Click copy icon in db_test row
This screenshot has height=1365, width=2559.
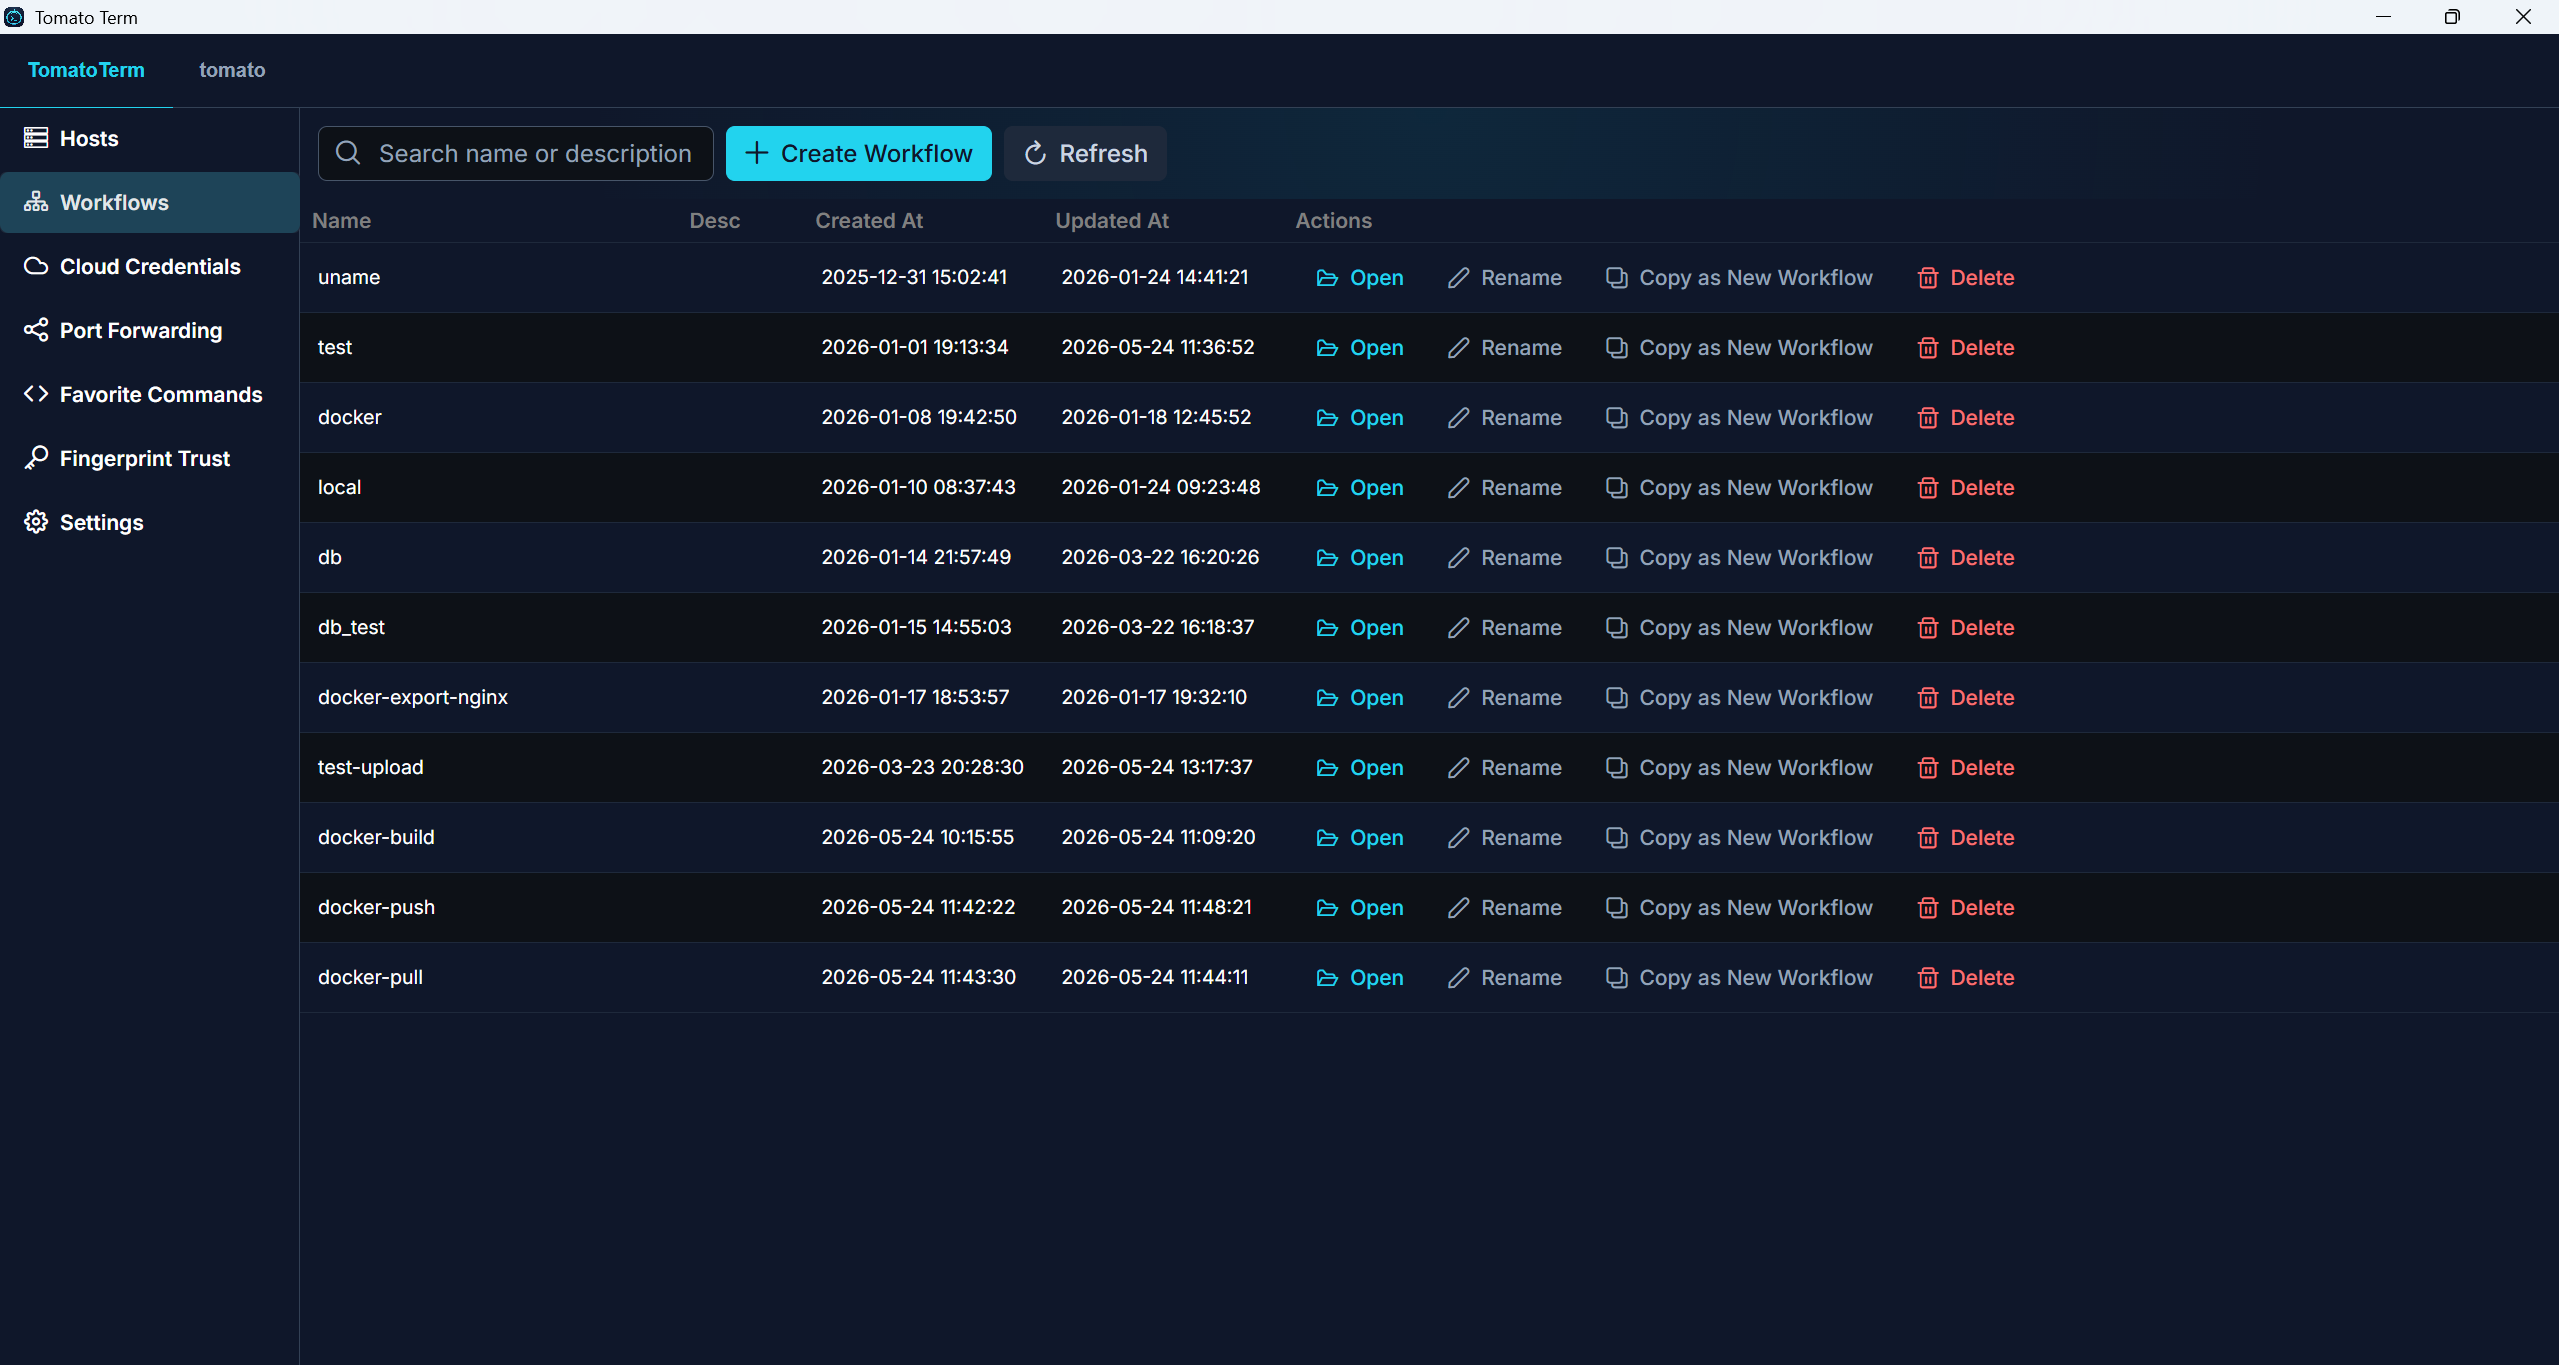click(1616, 628)
